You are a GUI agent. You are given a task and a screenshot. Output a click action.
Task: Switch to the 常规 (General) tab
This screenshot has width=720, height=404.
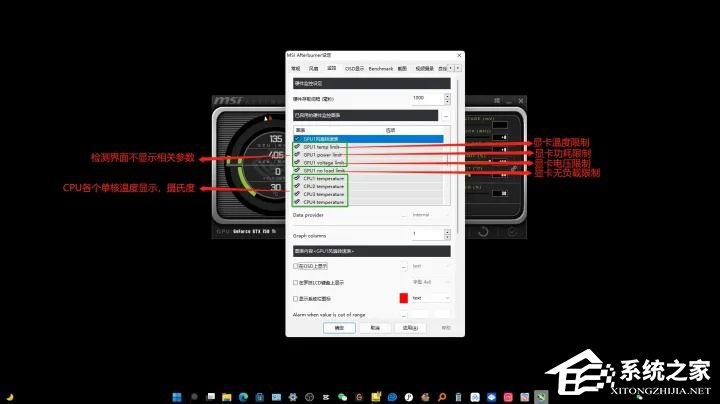(x=296, y=68)
